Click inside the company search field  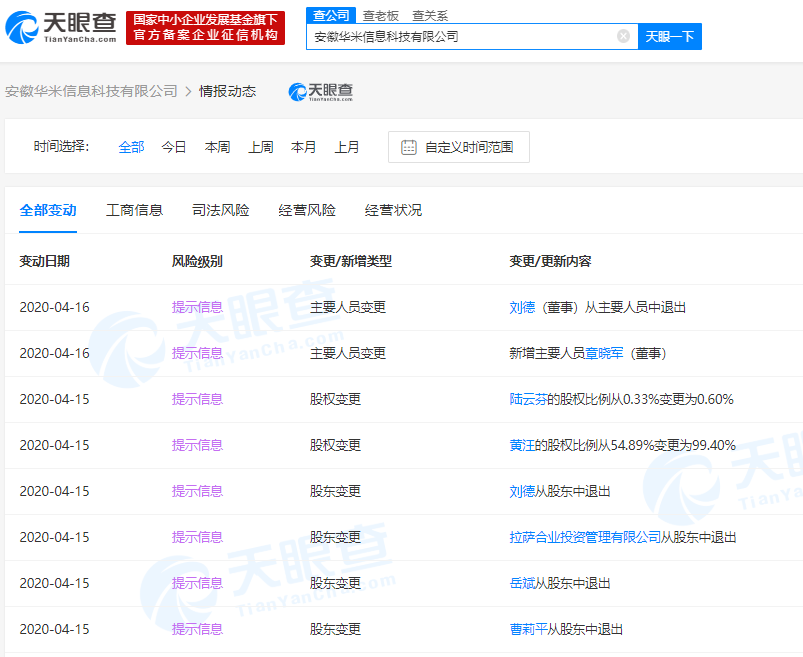click(x=460, y=37)
